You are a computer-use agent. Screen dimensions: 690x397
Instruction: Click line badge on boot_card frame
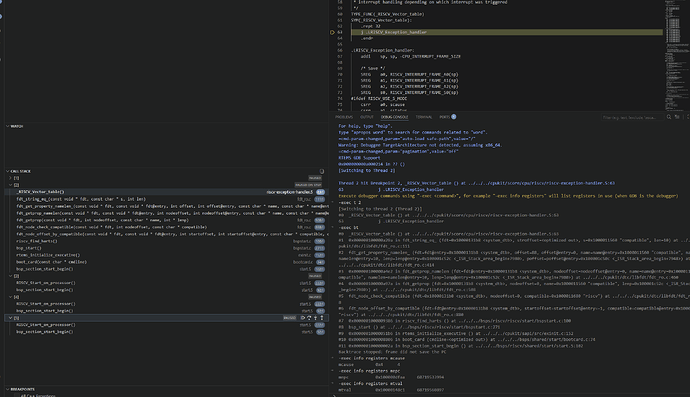click(x=320, y=262)
